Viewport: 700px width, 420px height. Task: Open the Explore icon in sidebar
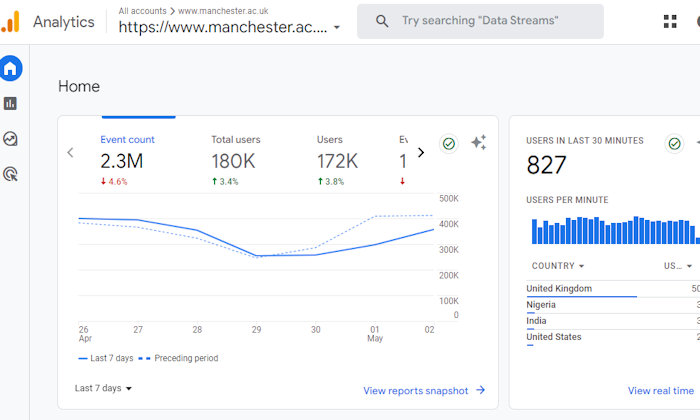tap(10, 139)
